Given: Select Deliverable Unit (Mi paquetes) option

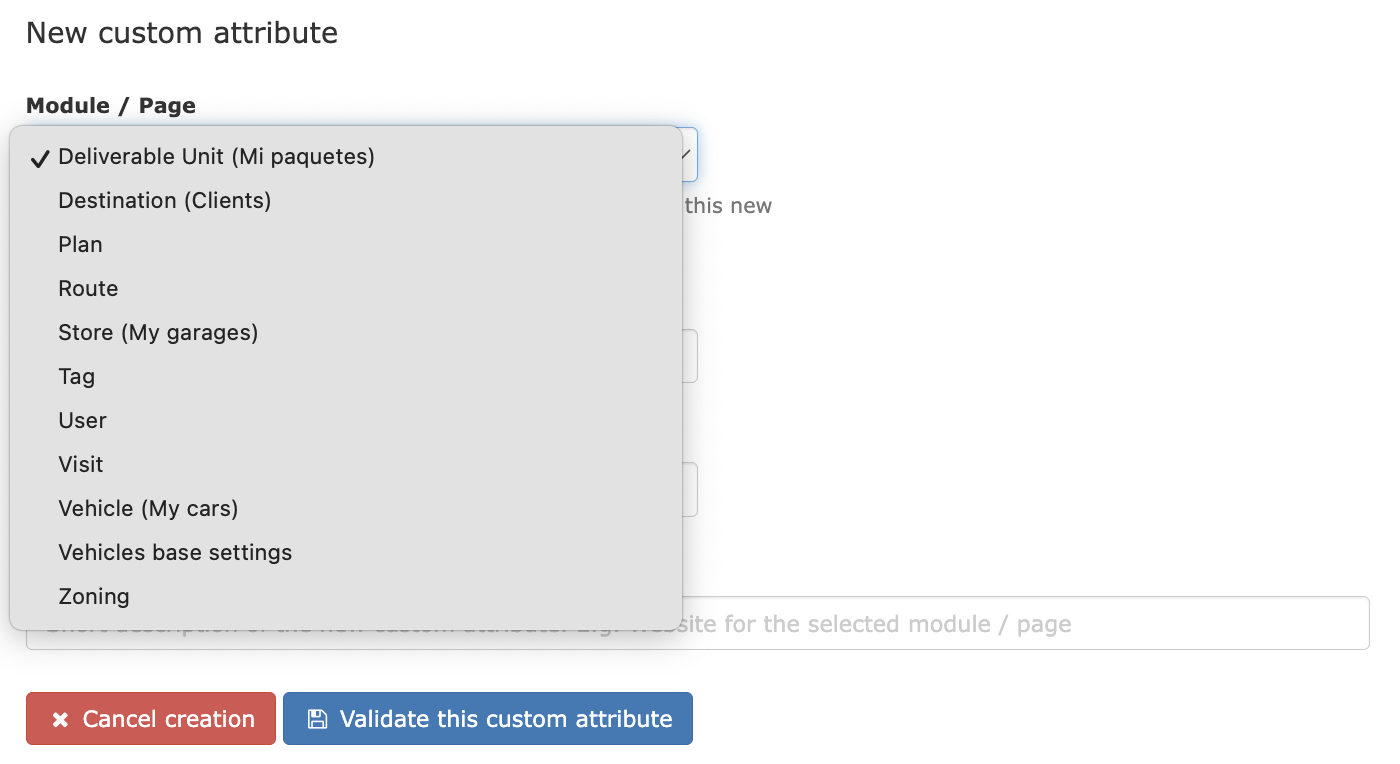Looking at the screenshot, I should (x=216, y=157).
